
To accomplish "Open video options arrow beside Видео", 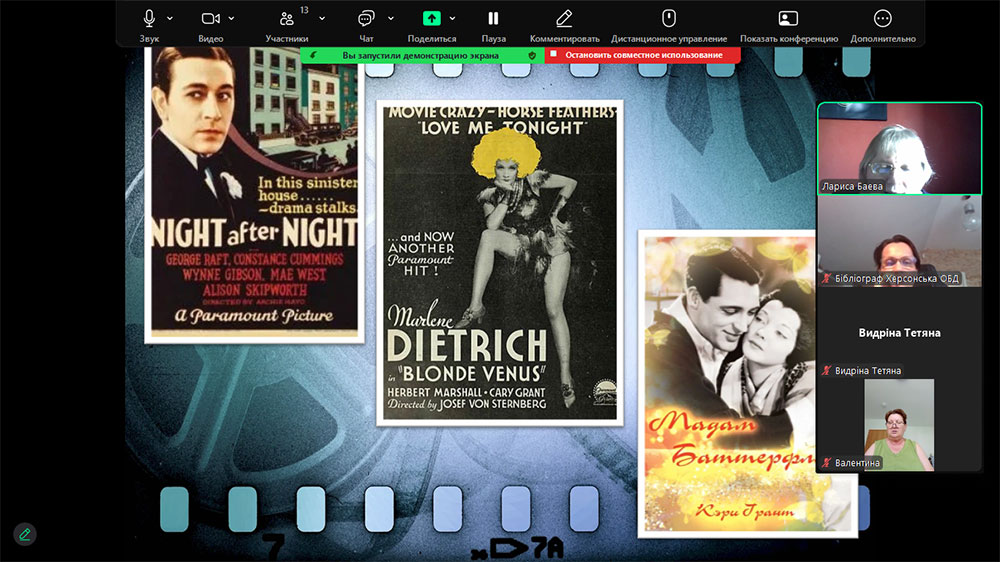I will click(x=231, y=18).
